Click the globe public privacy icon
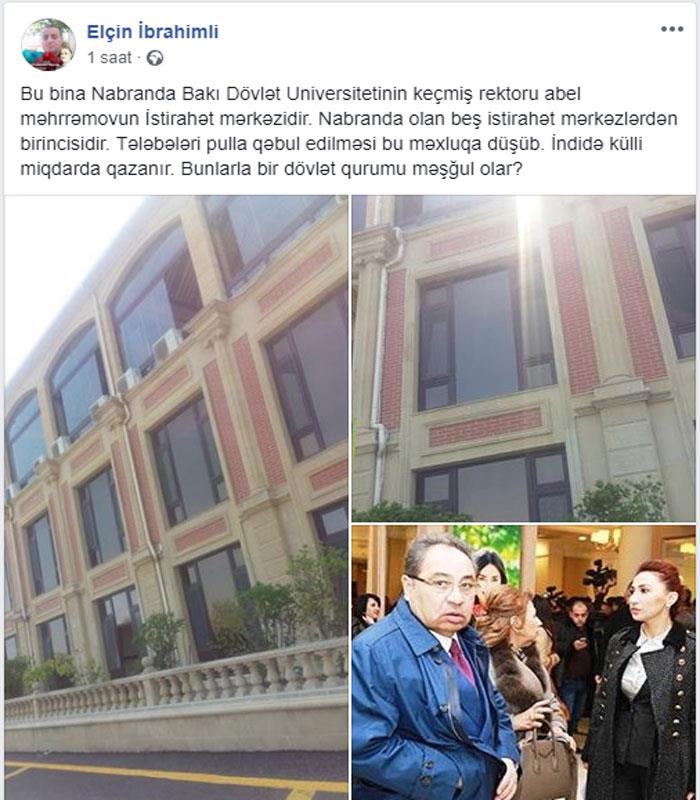The width and height of the screenshot is (700, 800). click(x=155, y=58)
